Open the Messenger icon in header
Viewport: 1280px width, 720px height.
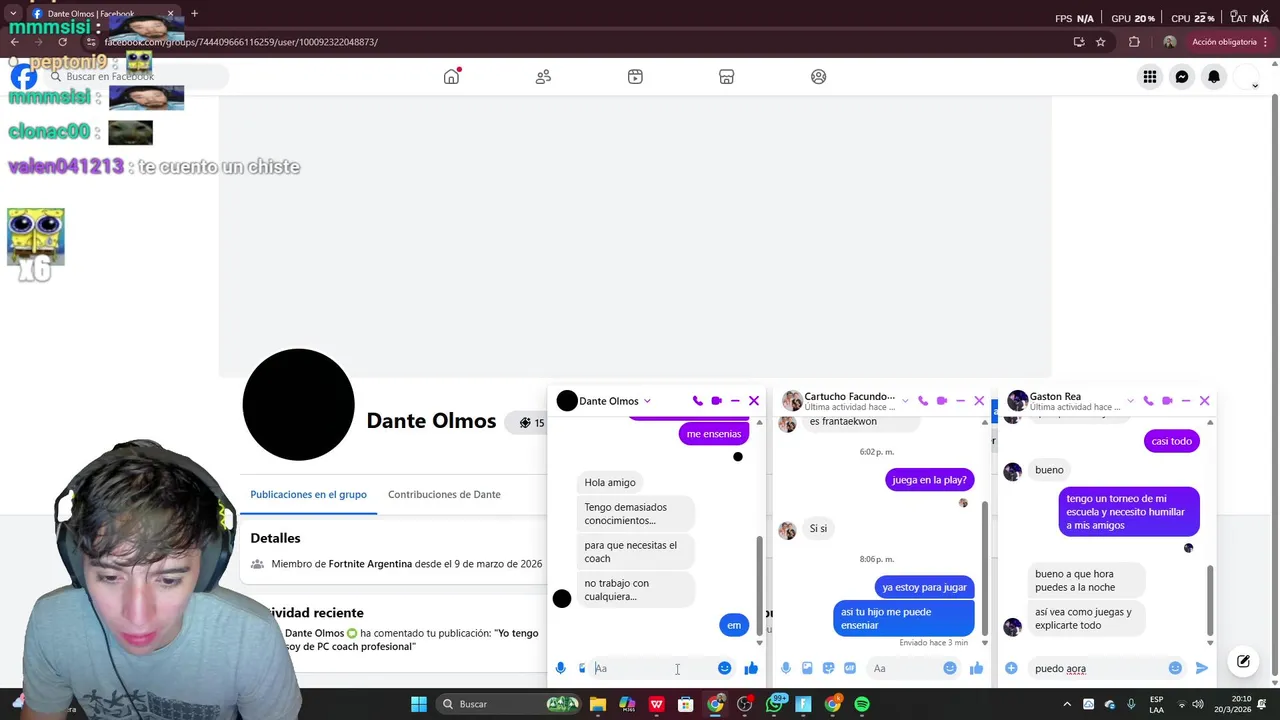[x=1182, y=77]
